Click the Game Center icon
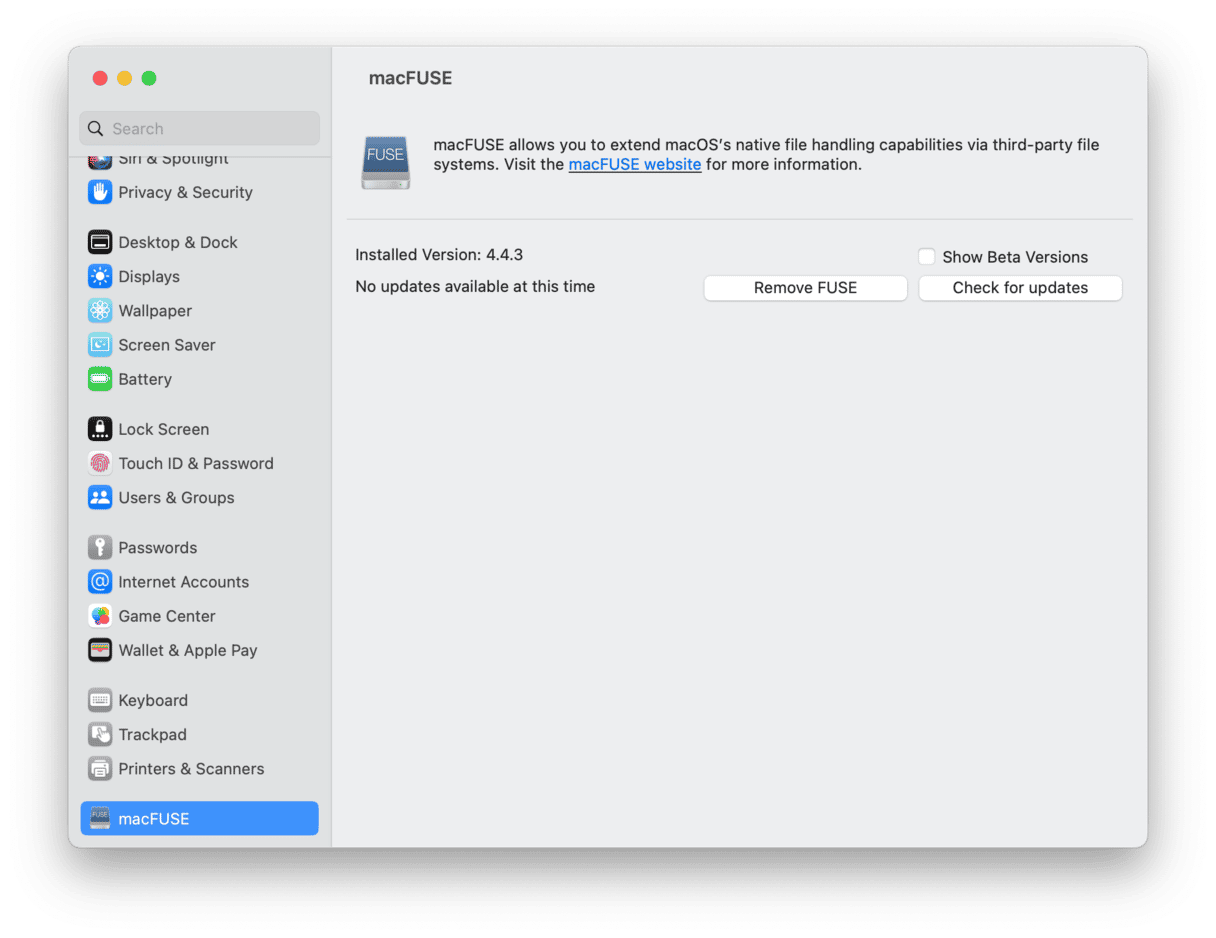This screenshot has width=1216, height=938. coord(100,616)
